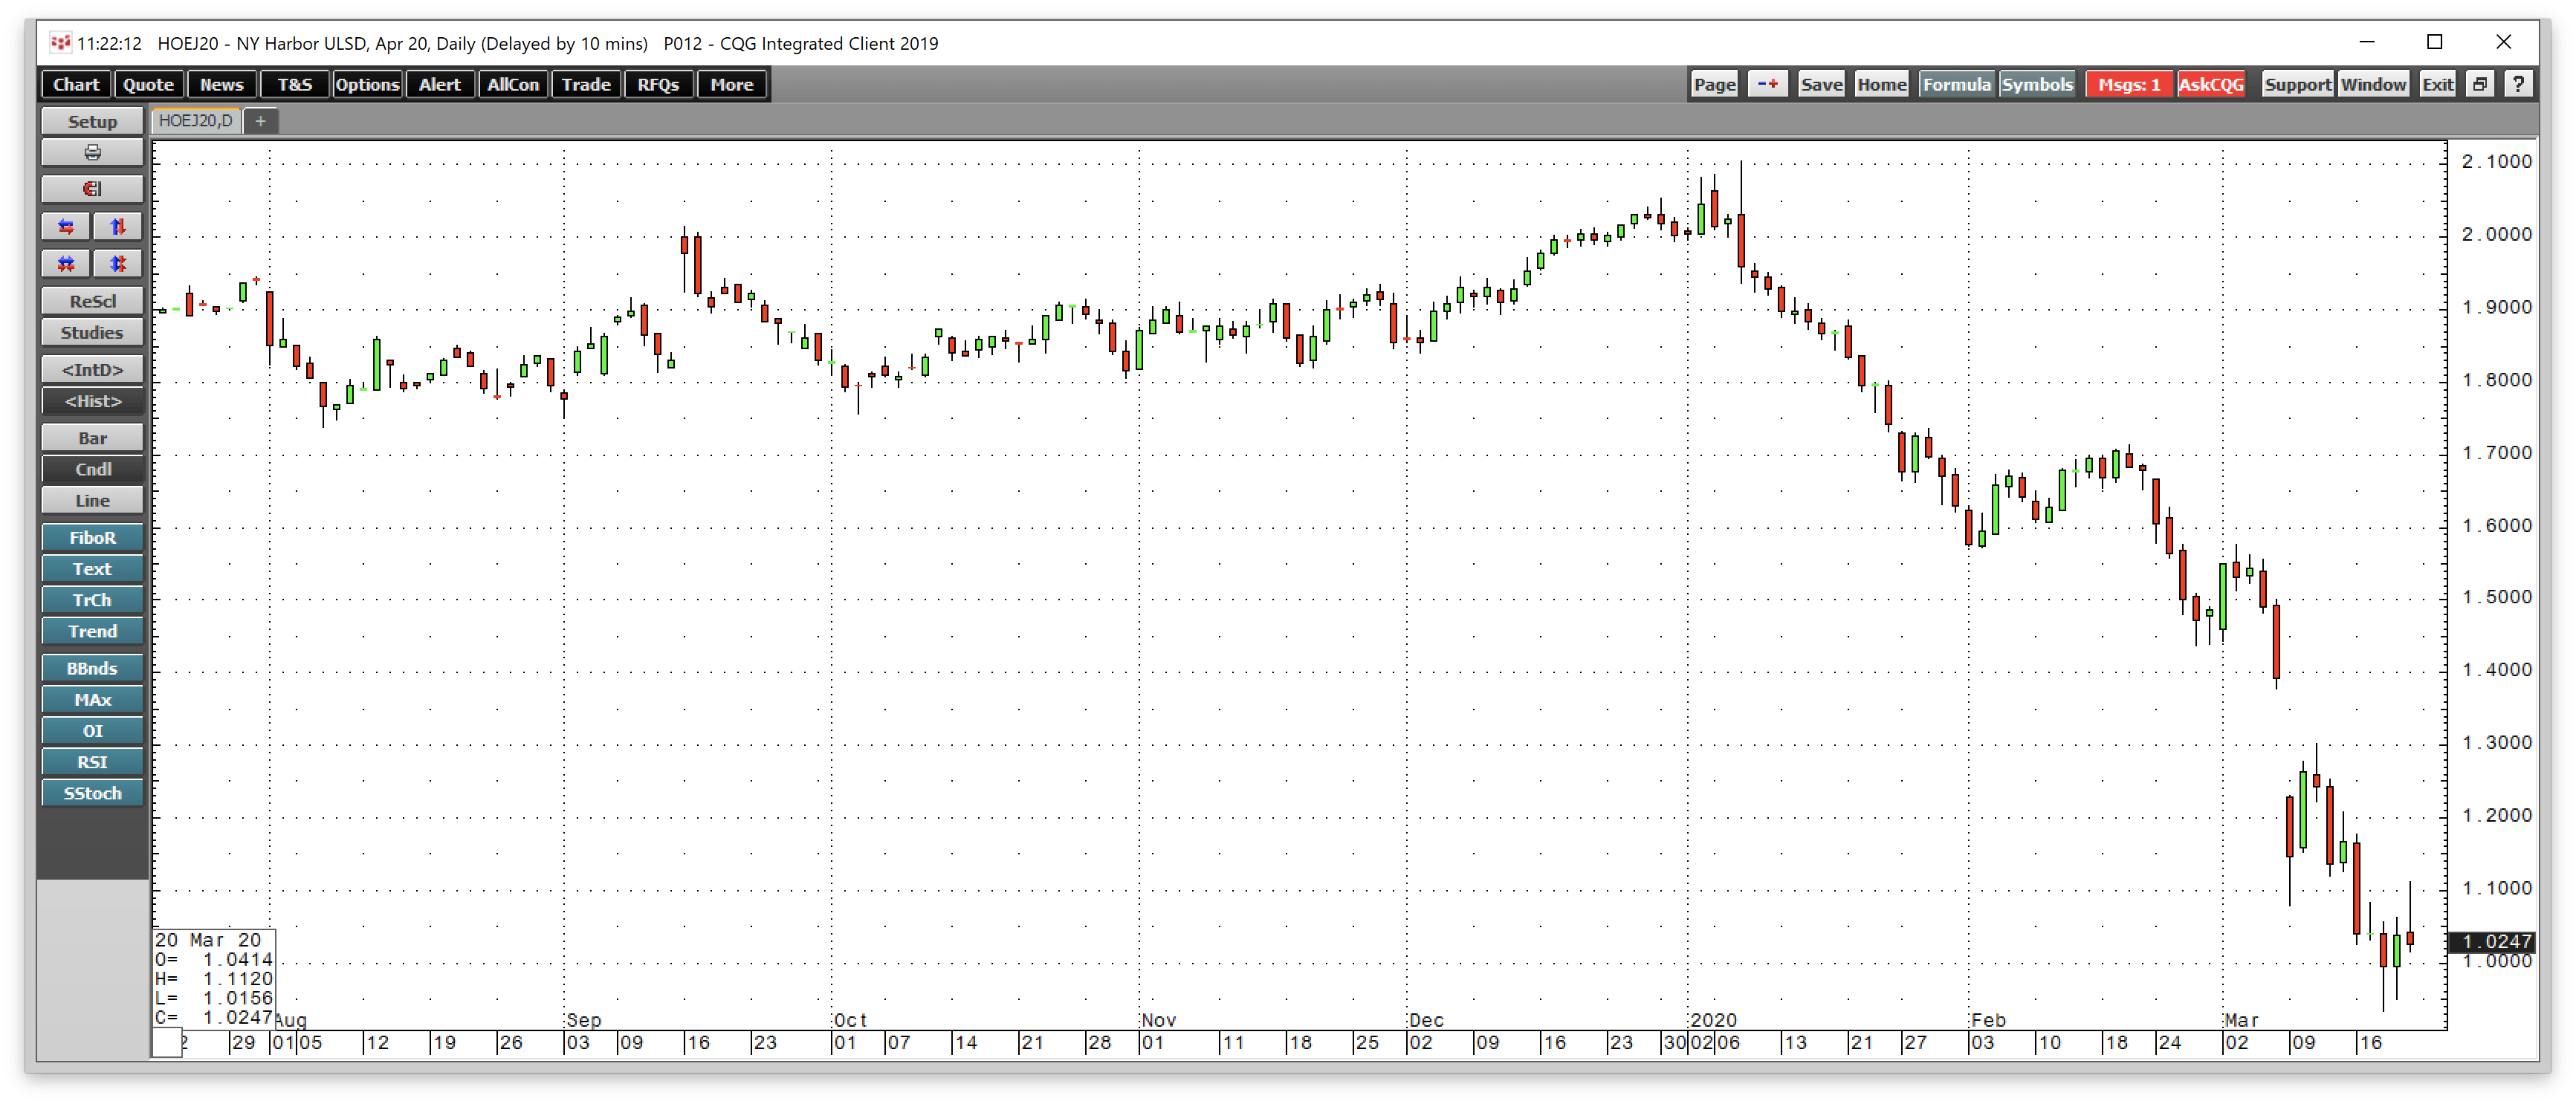
Task: Click the vertical expand arrows icon
Action: pos(118,227)
